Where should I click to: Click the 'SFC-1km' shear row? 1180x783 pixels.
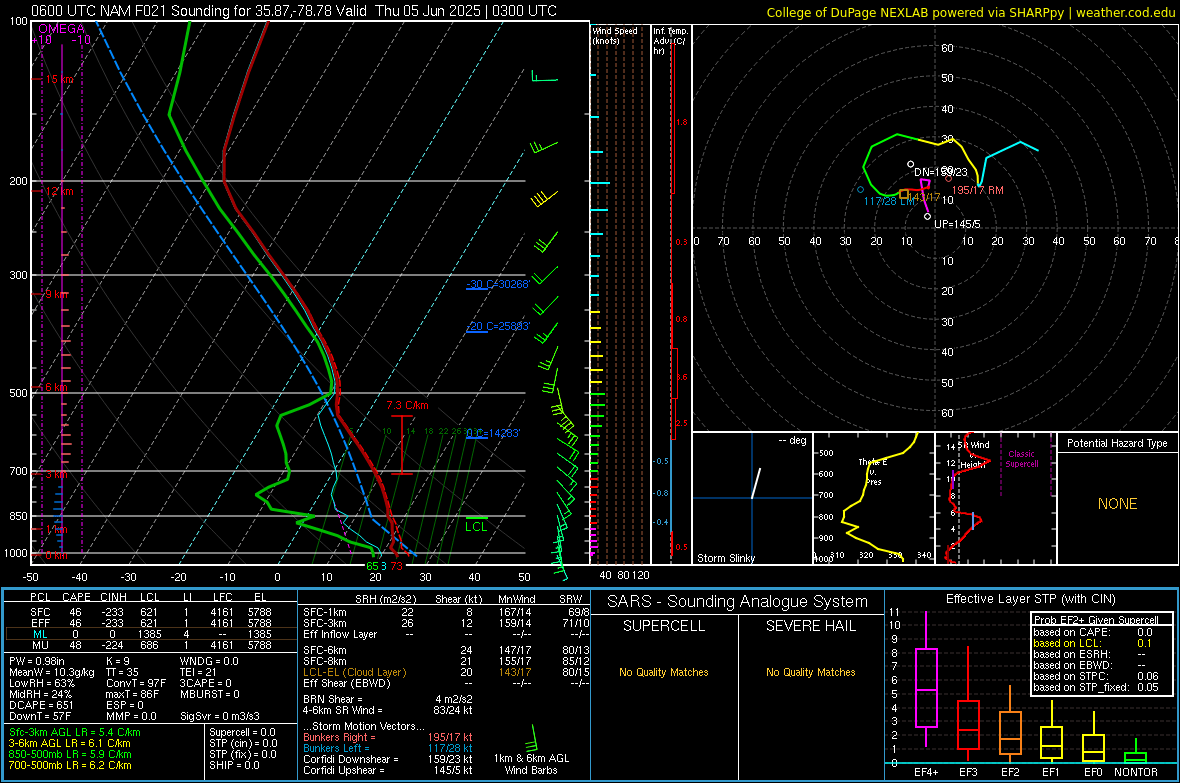pos(446,612)
